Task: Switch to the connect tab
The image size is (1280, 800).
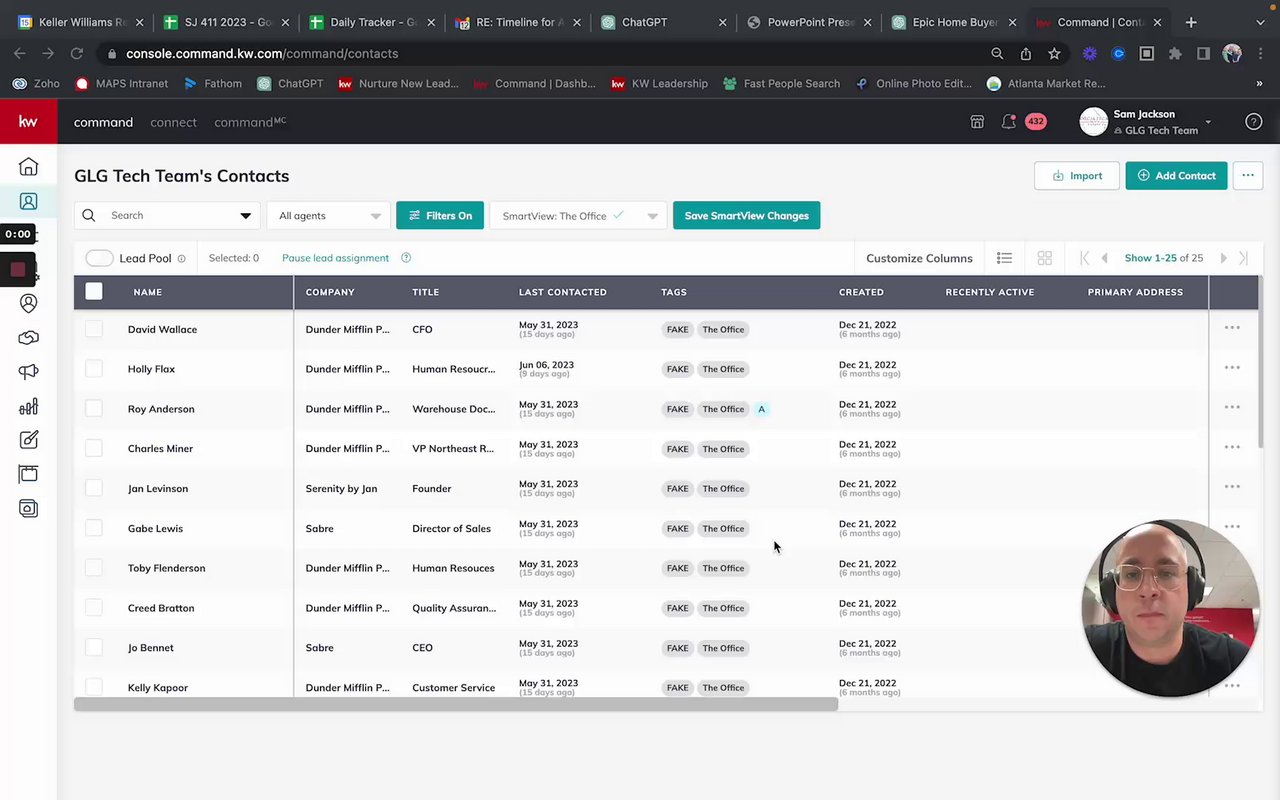Action: click(173, 122)
